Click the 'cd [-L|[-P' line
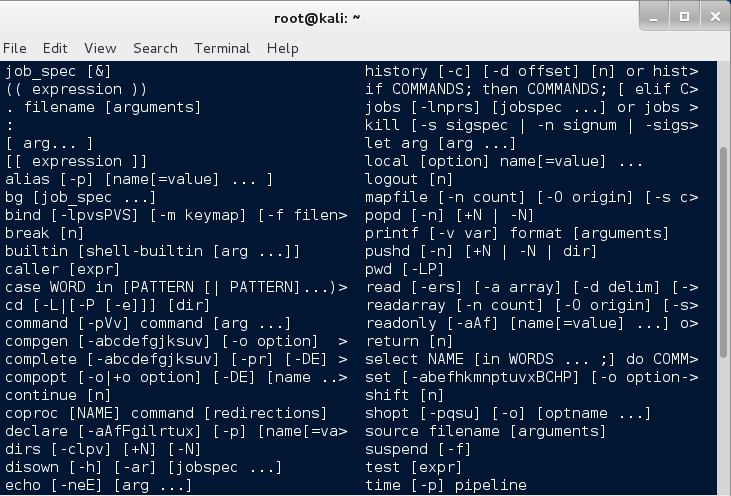Image resolution: width=731 pixels, height=496 pixels. pyautogui.click(x=108, y=305)
